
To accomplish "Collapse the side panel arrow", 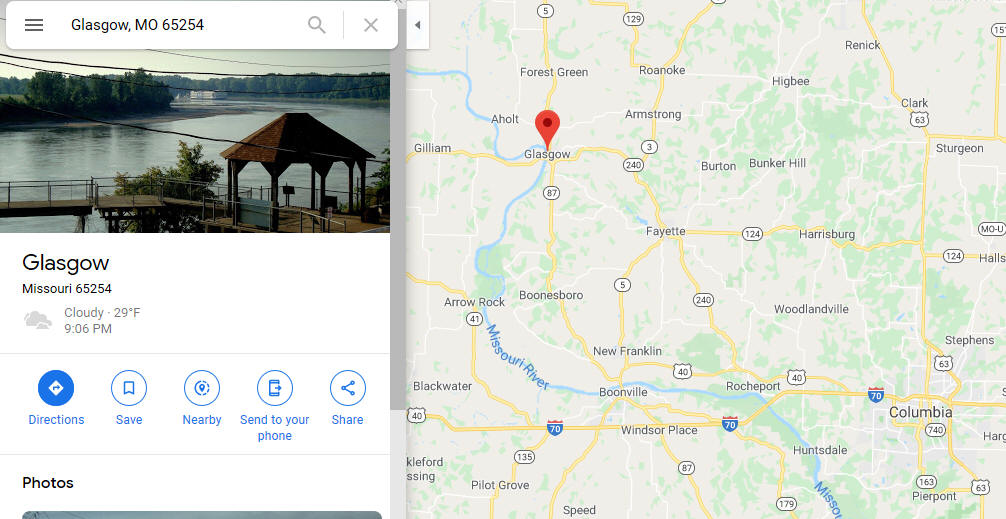I will click(x=418, y=25).
